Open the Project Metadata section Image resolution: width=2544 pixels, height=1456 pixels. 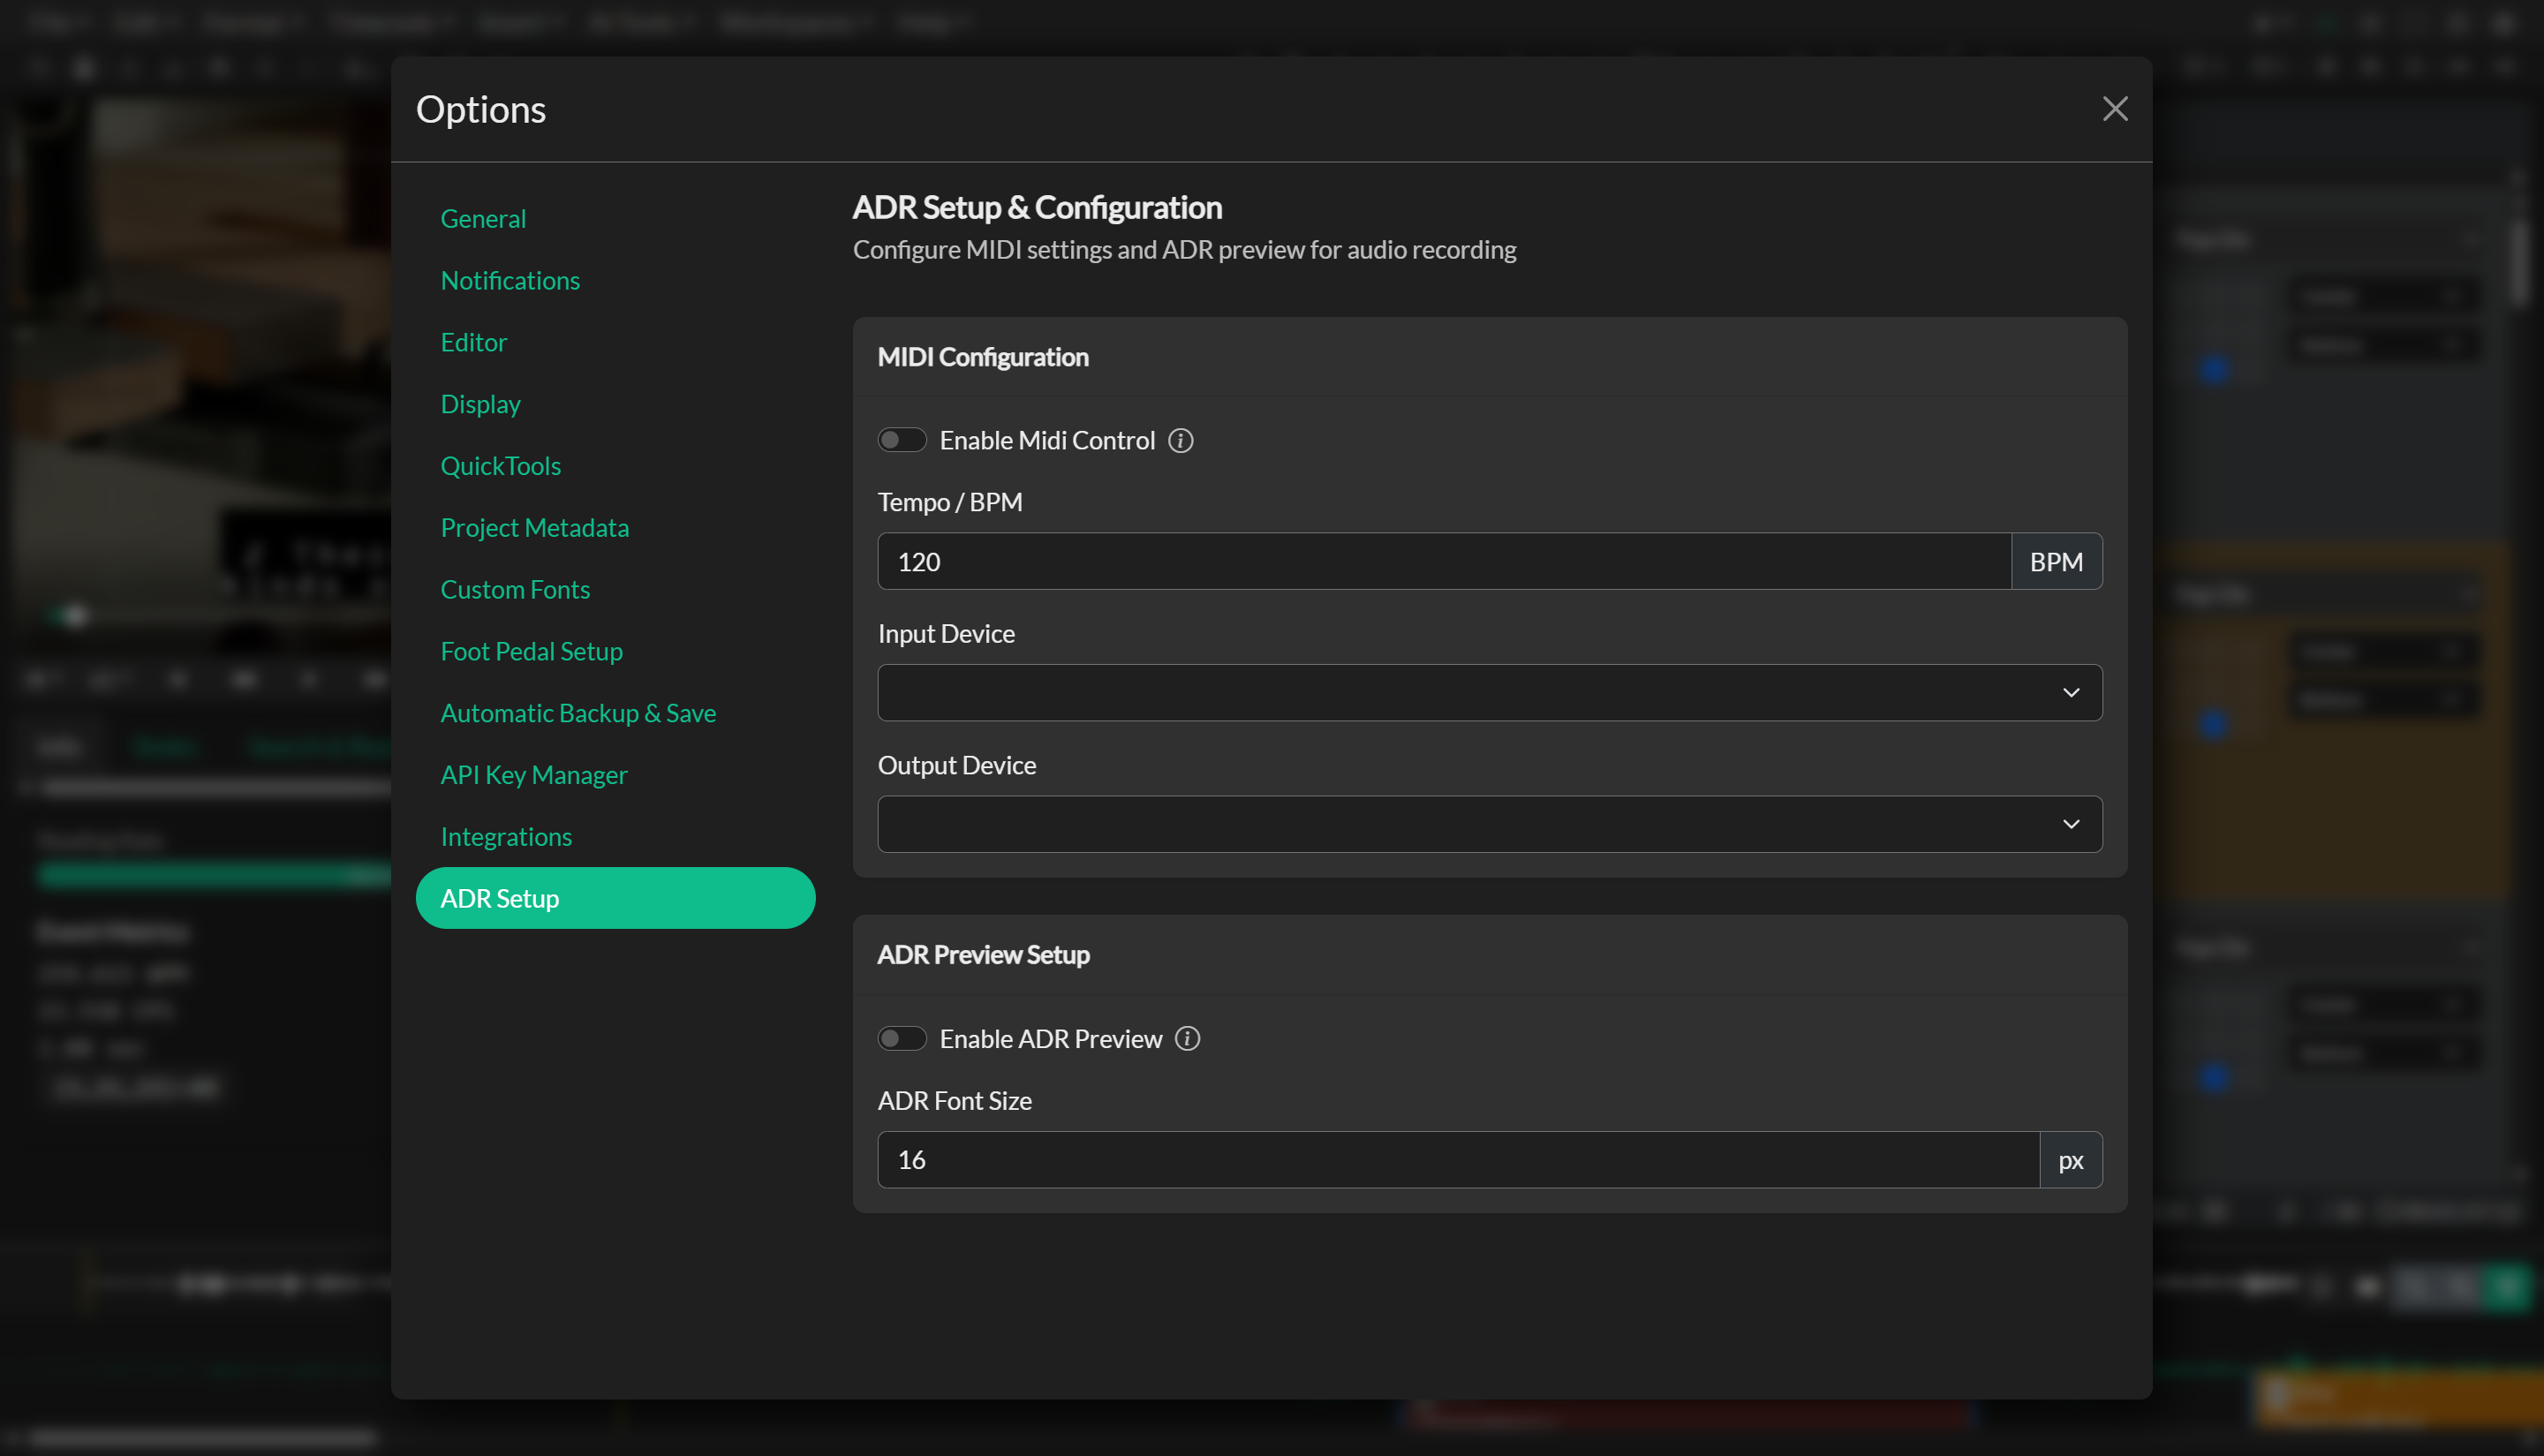(535, 527)
